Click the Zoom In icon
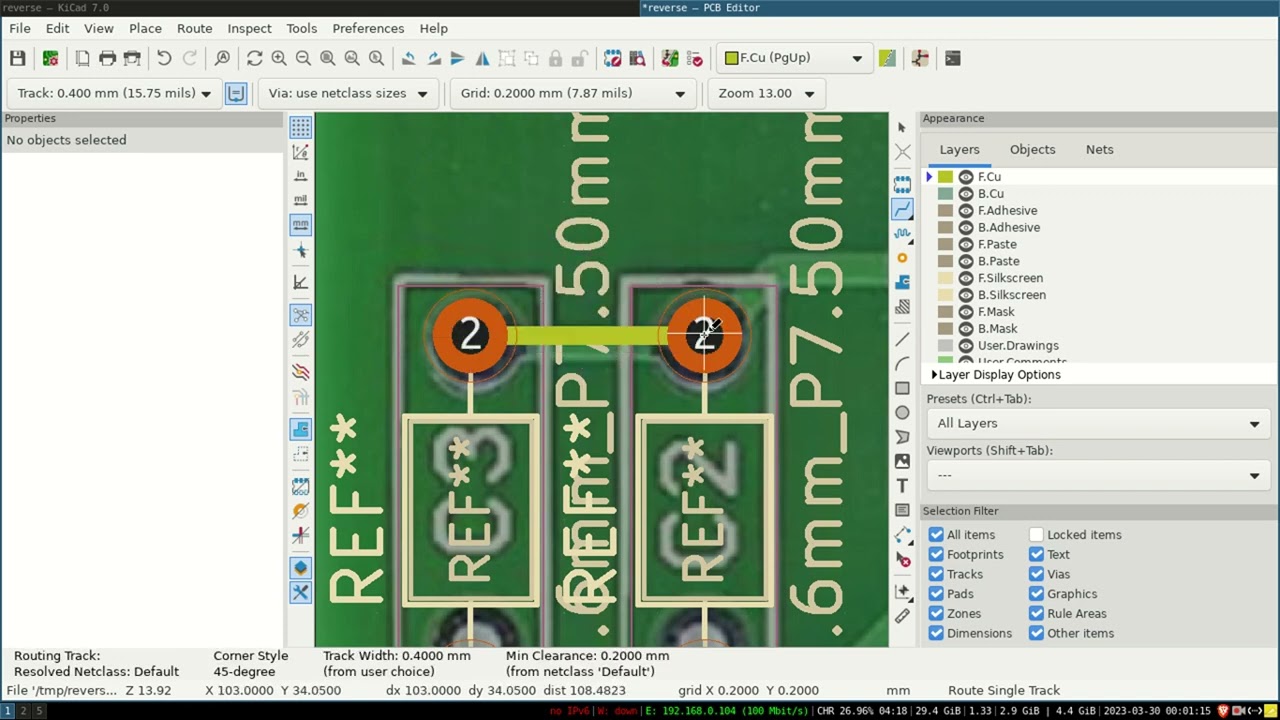The width and height of the screenshot is (1280, 720). (279, 58)
